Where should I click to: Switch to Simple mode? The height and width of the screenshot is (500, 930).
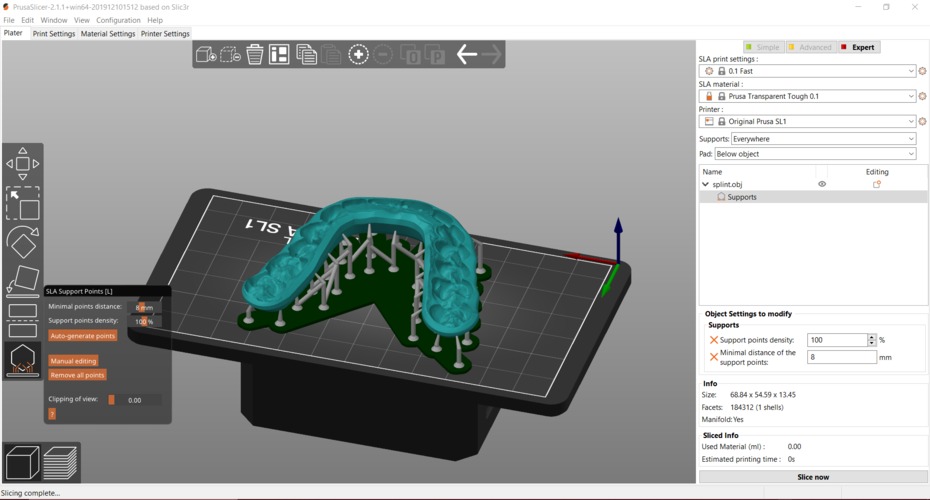(763, 47)
